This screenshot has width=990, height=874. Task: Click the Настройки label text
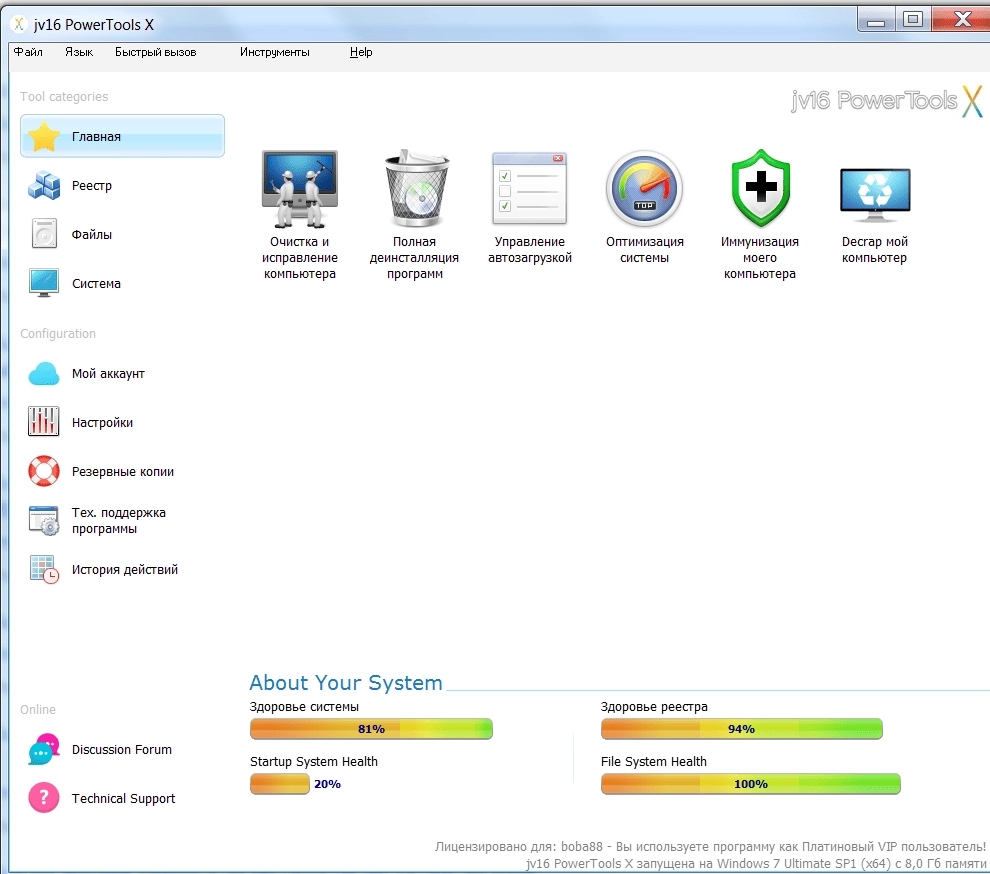click(102, 422)
